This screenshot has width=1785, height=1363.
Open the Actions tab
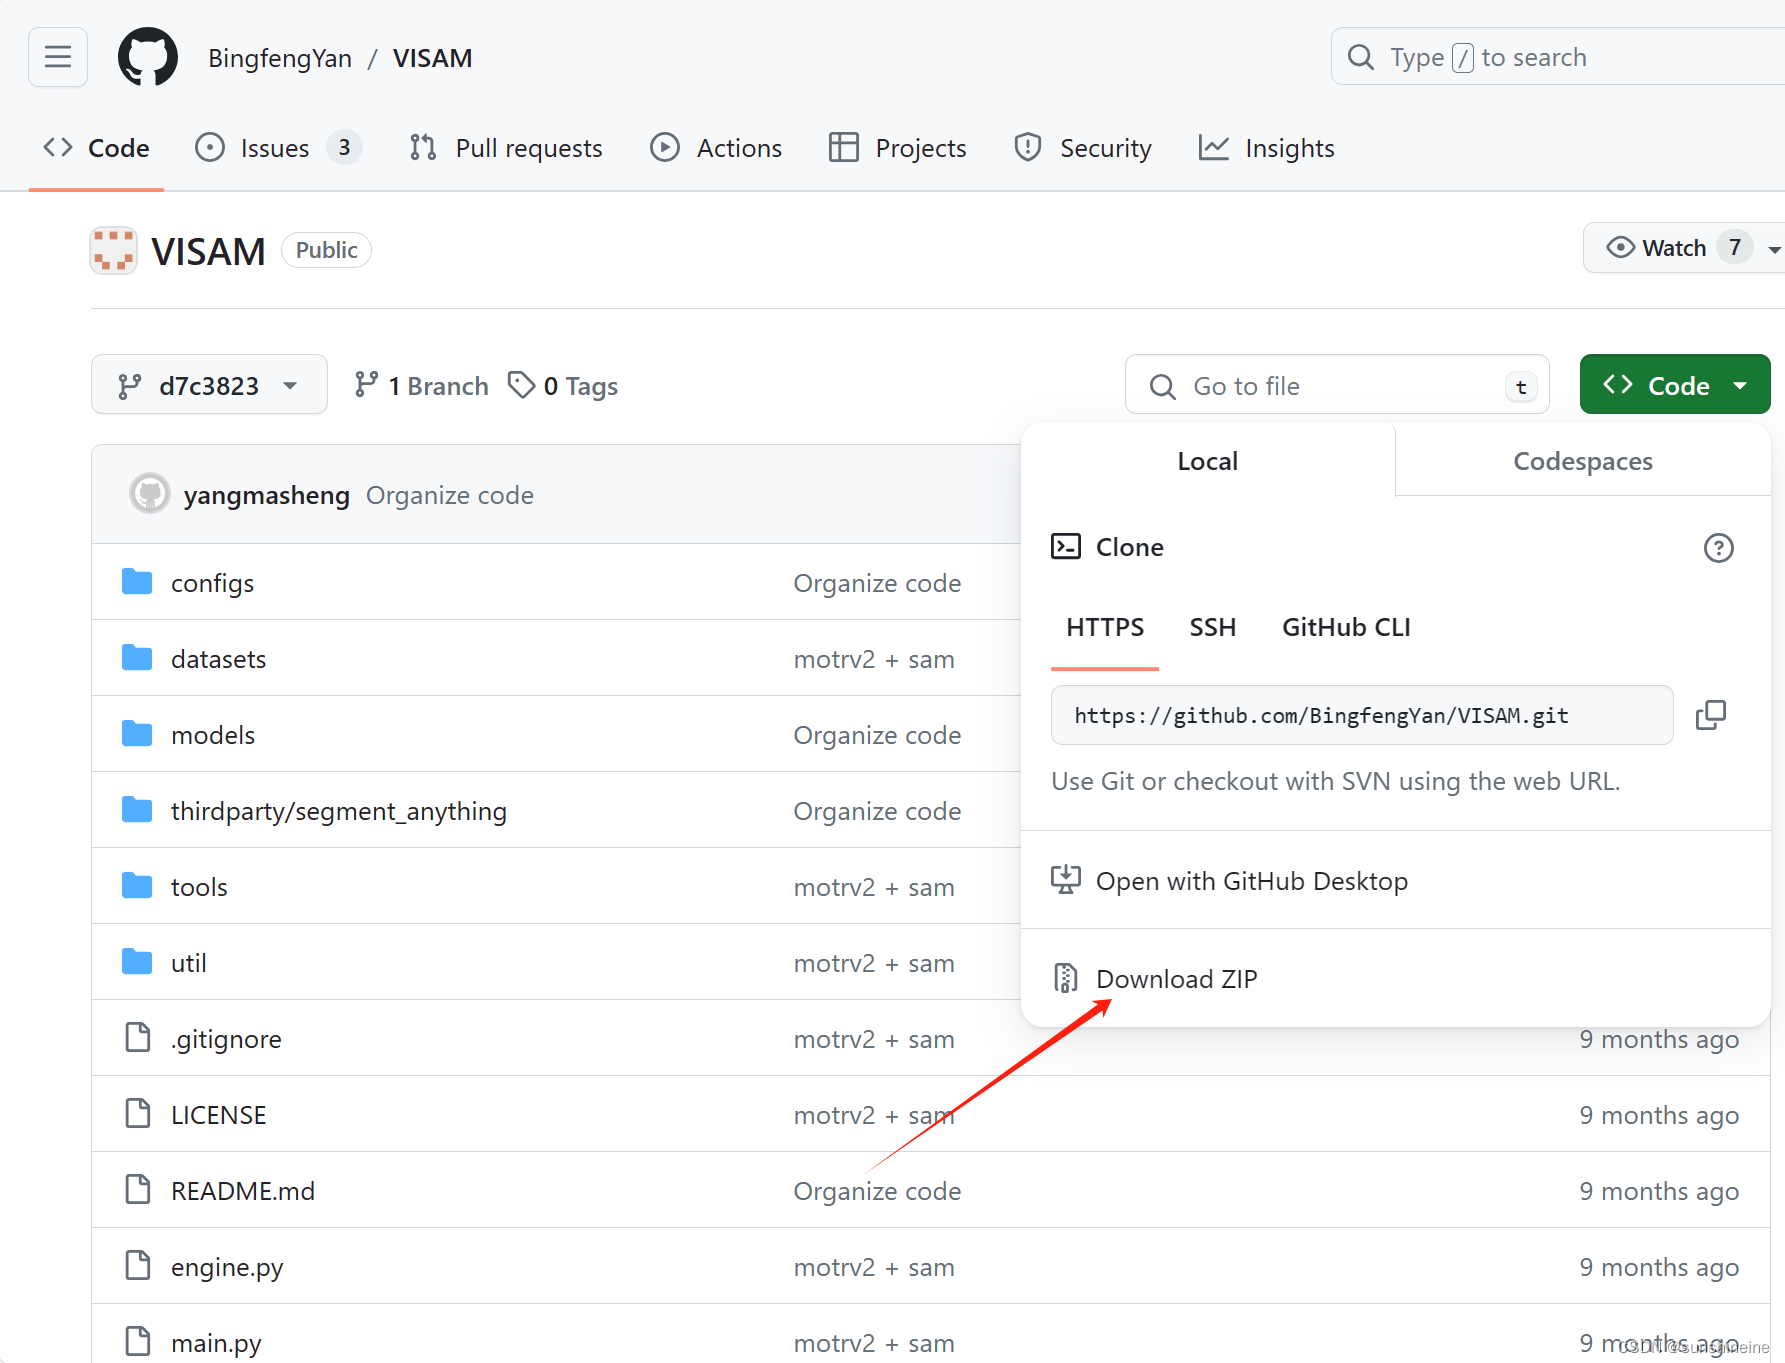(x=716, y=148)
